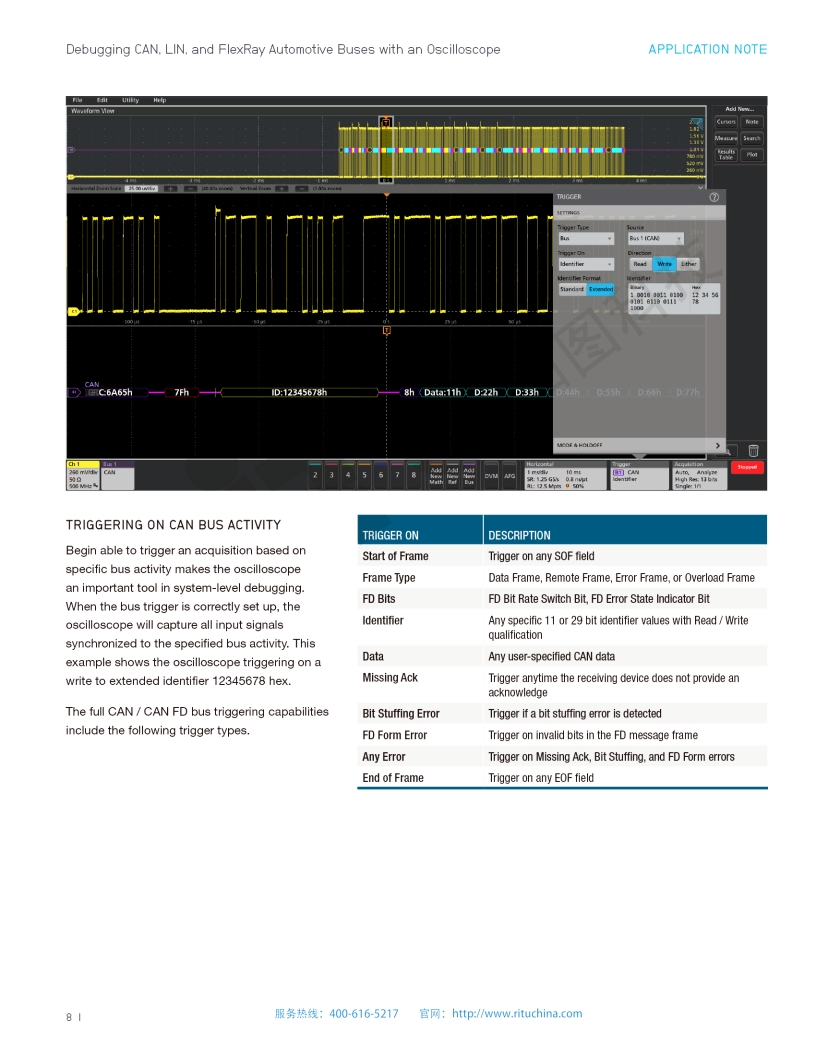
Task: Open the Source Bus 1 (CAN) dropdown
Action: pos(655,239)
